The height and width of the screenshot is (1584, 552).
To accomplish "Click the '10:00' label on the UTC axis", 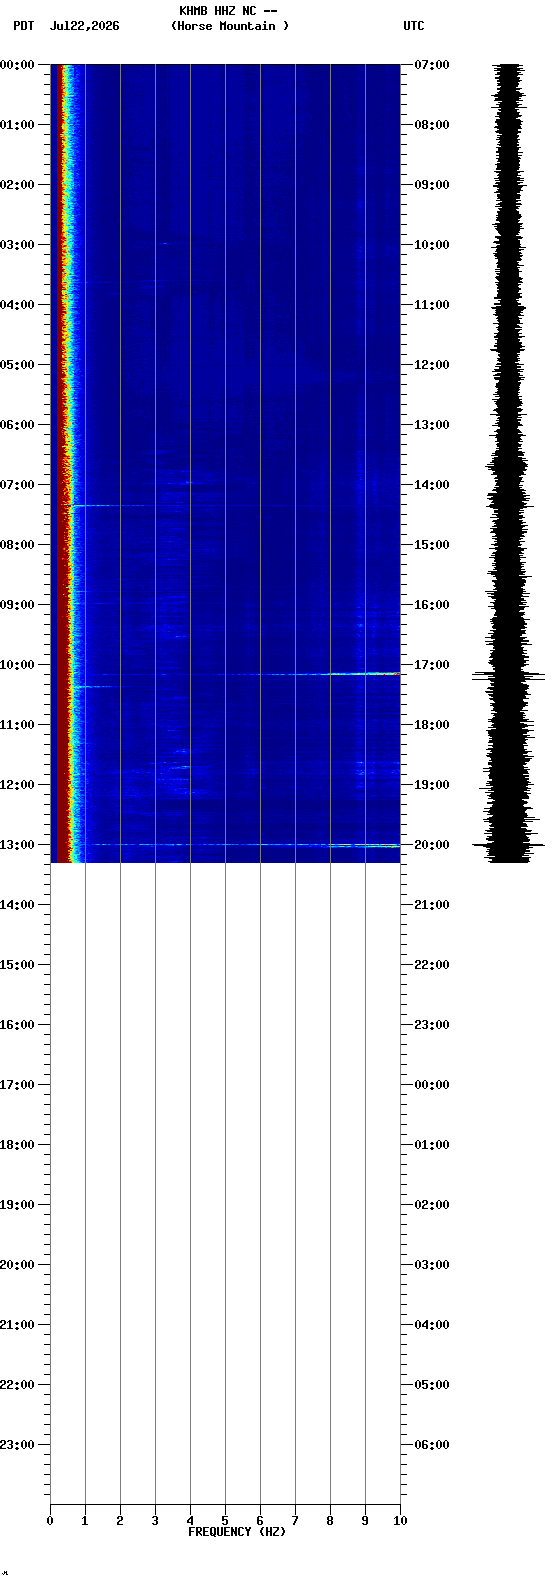I will click(x=432, y=245).
